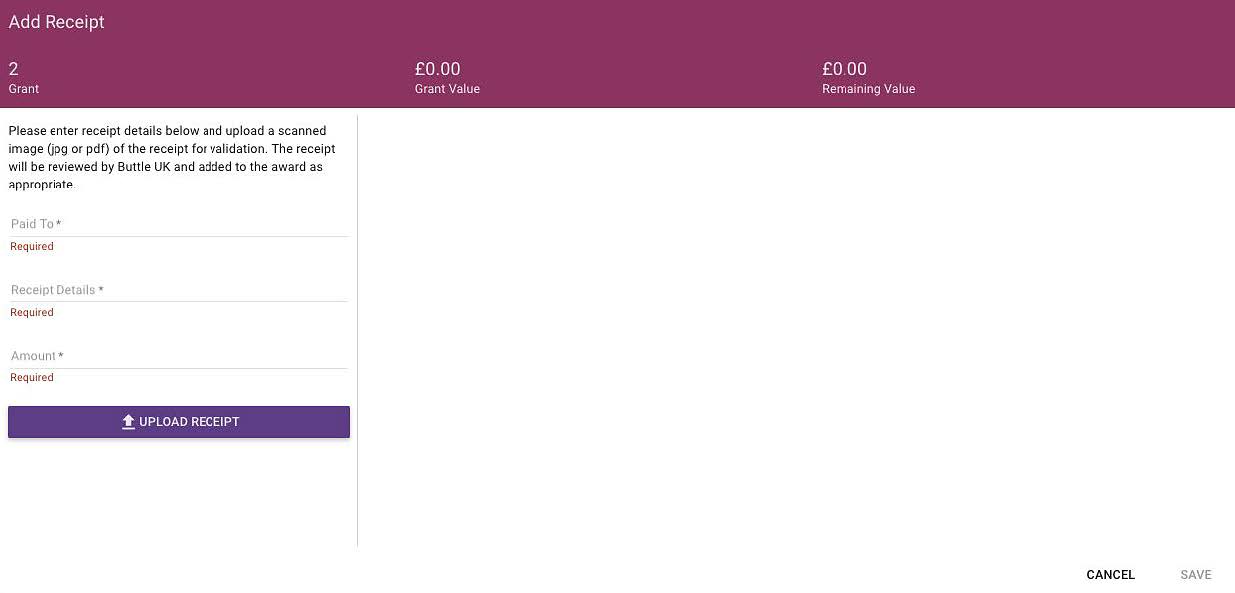The width and height of the screenshot is (1235, 593).
Task: Select the Amount input field
Action: (x=178, y=356)
